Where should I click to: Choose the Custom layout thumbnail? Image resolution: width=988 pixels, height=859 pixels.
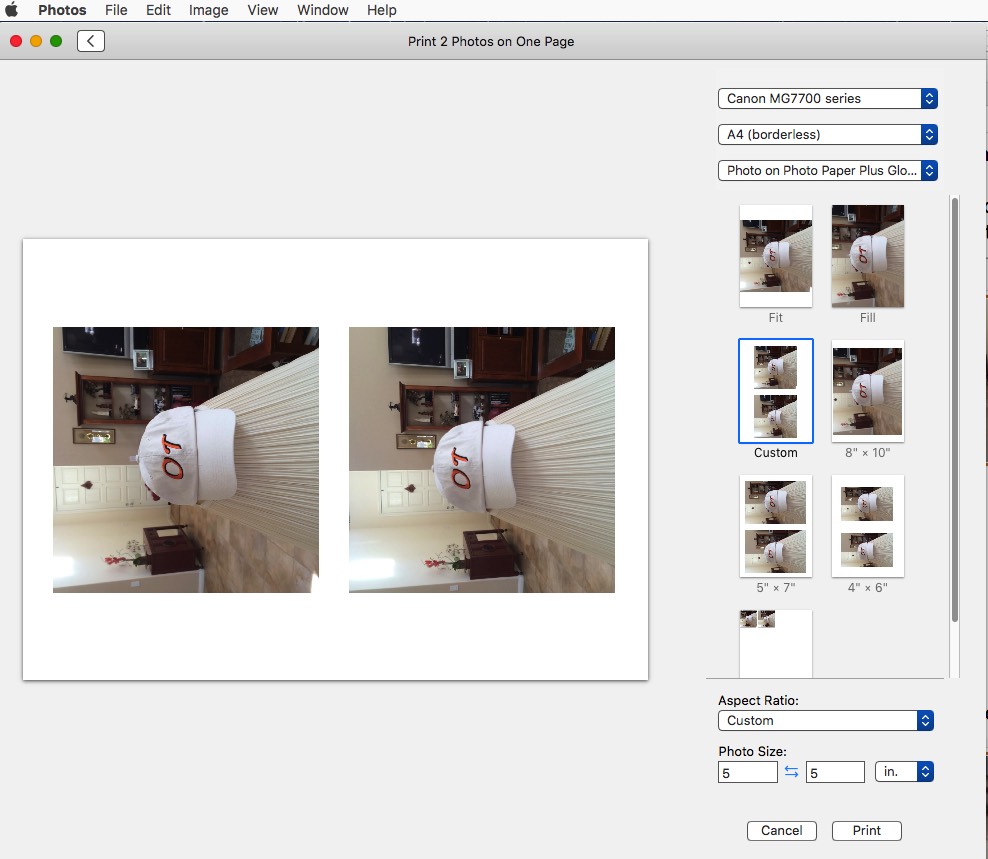click(x=776, y=391)
